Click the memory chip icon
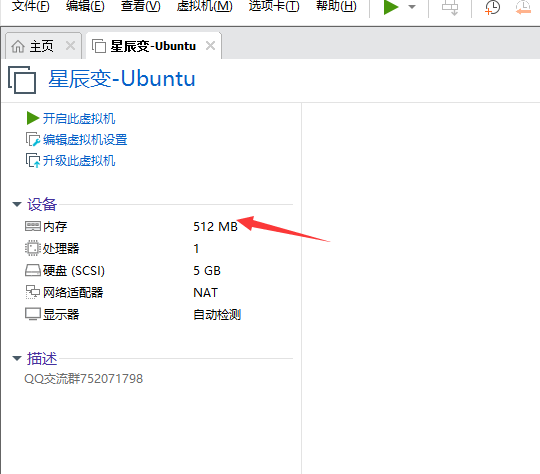The height and width of the screenshot is (474, 540). (x=33, y=226)
